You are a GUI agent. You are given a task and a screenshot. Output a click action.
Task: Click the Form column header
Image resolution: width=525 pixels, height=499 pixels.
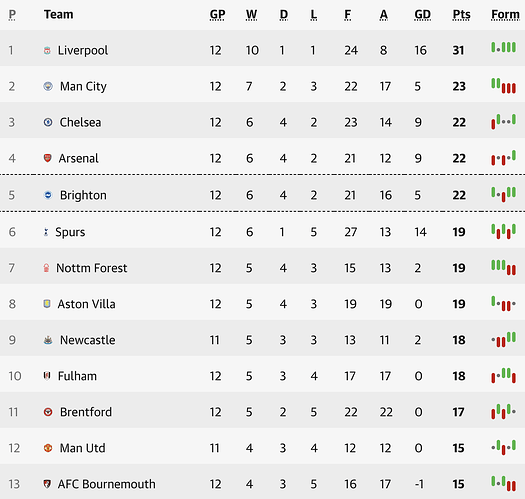click(x=505, y=15)
